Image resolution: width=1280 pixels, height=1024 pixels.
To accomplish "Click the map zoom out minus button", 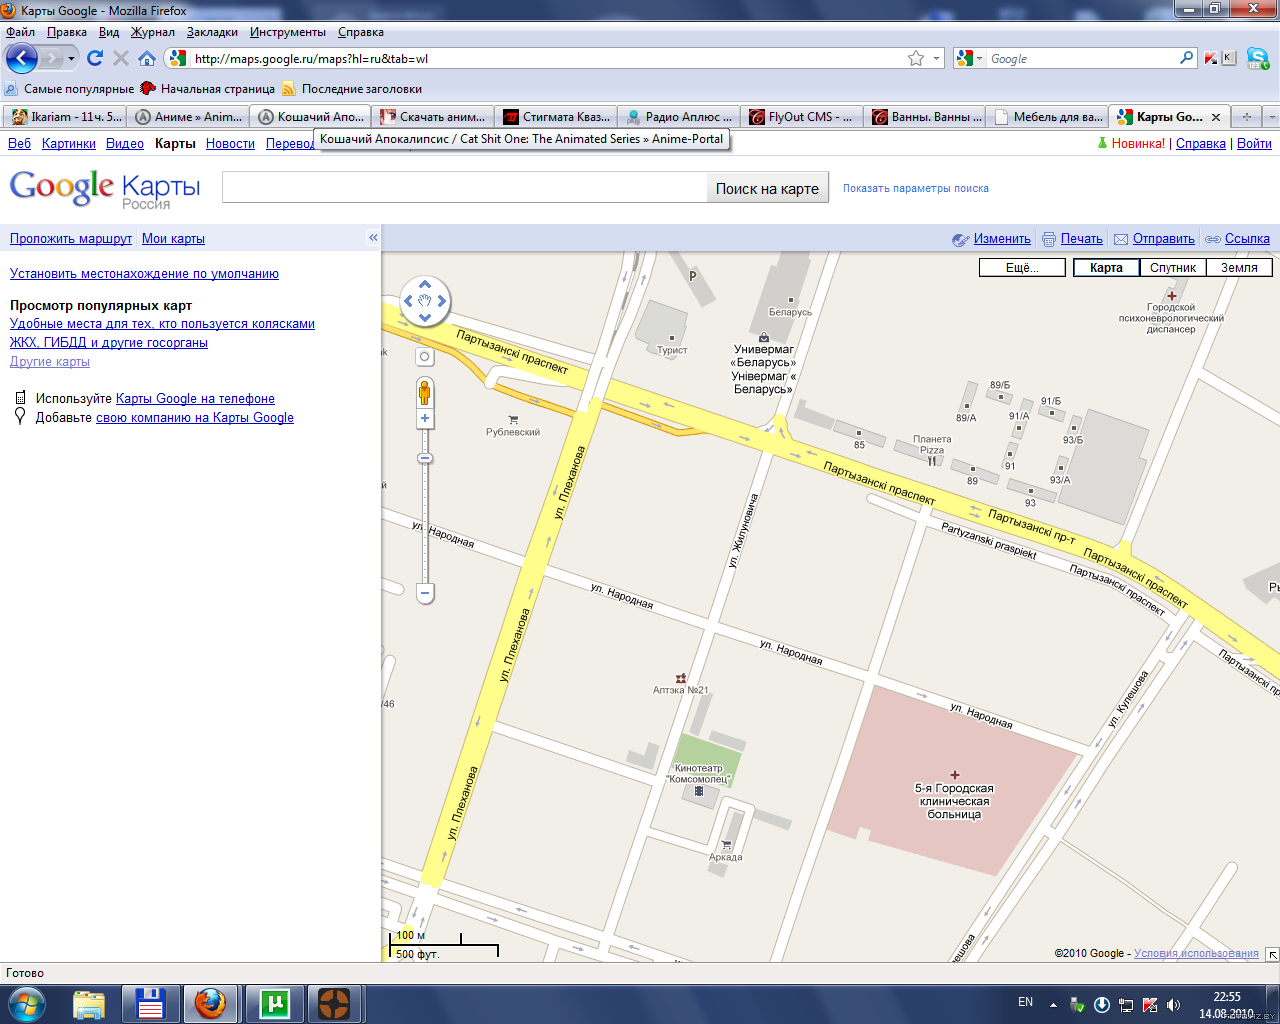I will (x=425, y=593).
